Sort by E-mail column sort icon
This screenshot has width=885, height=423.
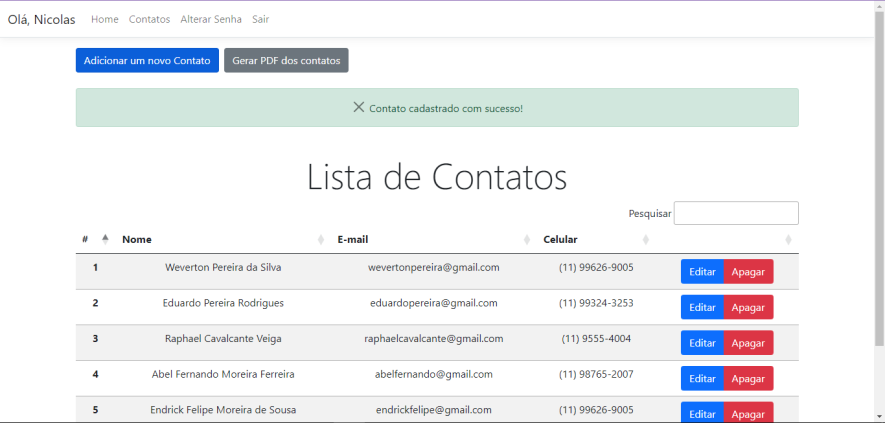(527, 240)
